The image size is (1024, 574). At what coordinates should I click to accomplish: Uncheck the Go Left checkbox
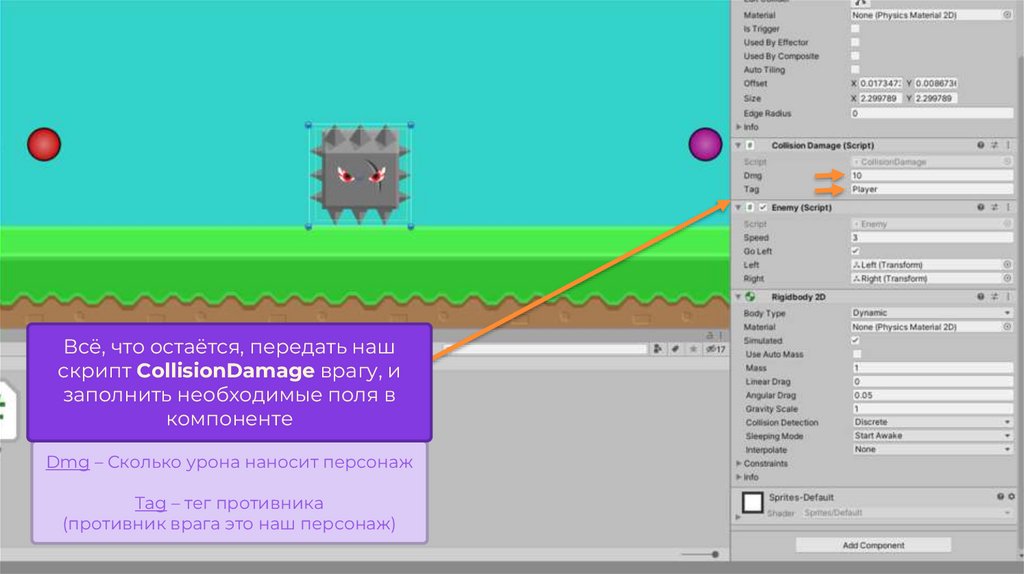pos(855,251)
